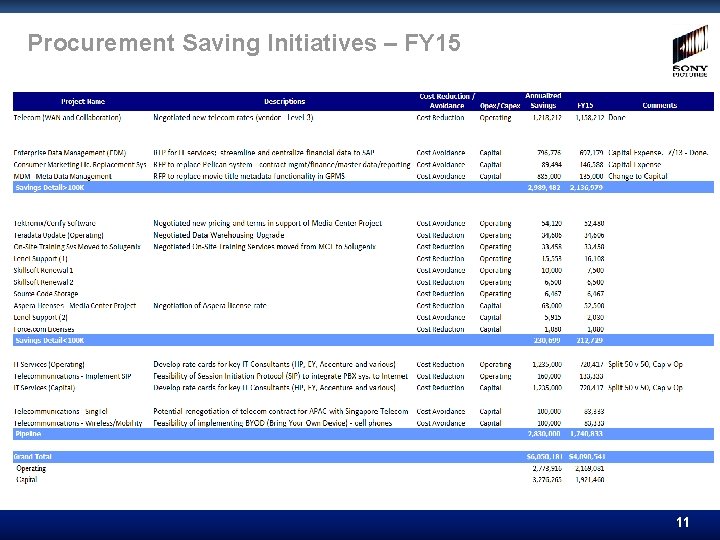The width and height of the screenshot is (720, 540).
Task: Select 'Potential renegotiation of telecom contract' description
Action: point(281,411)
